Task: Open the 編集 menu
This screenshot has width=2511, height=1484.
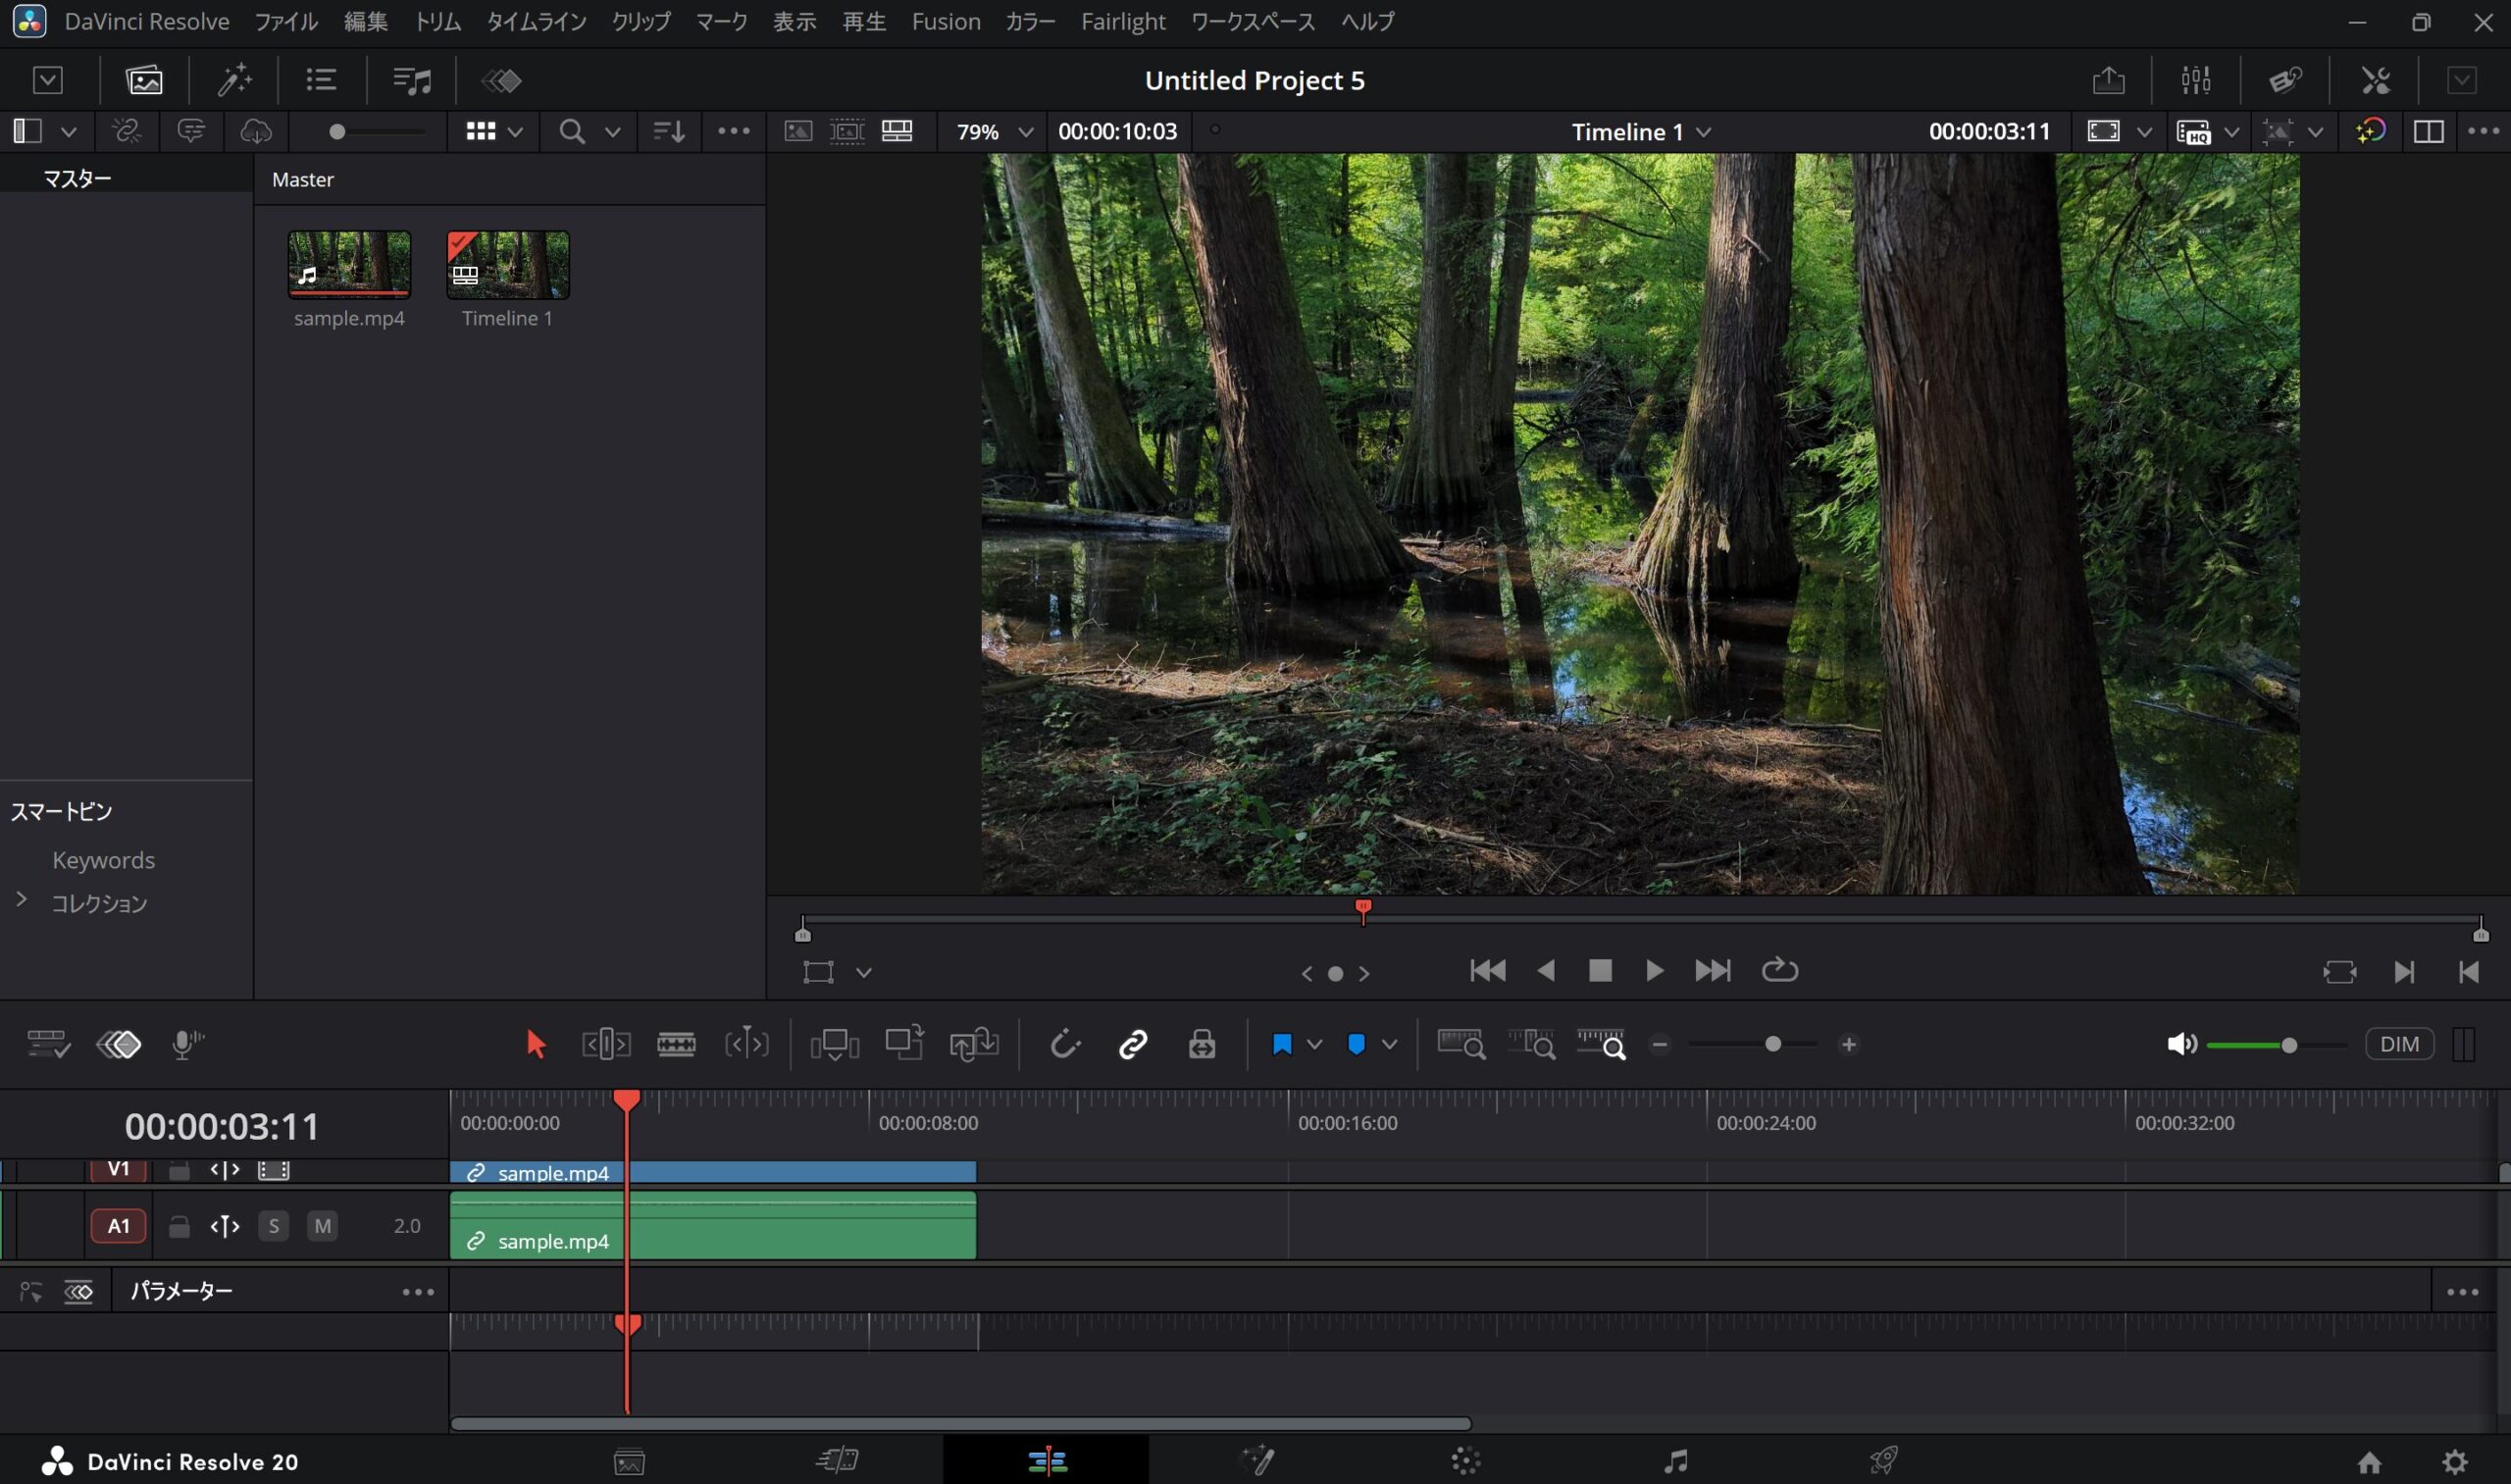Action: (366, 21)
